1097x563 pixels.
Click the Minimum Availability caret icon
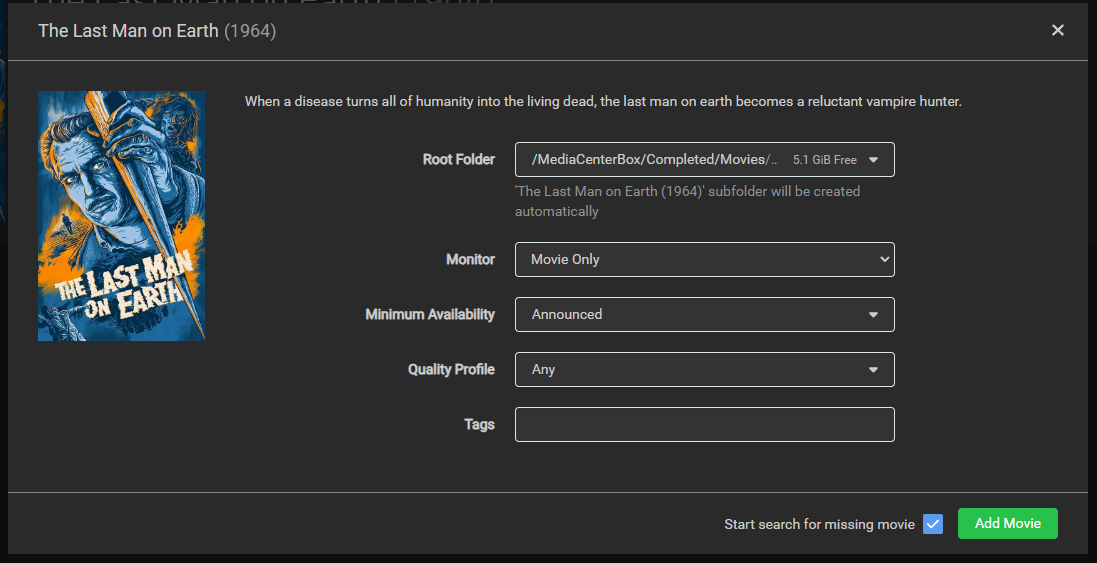(873, 315)
